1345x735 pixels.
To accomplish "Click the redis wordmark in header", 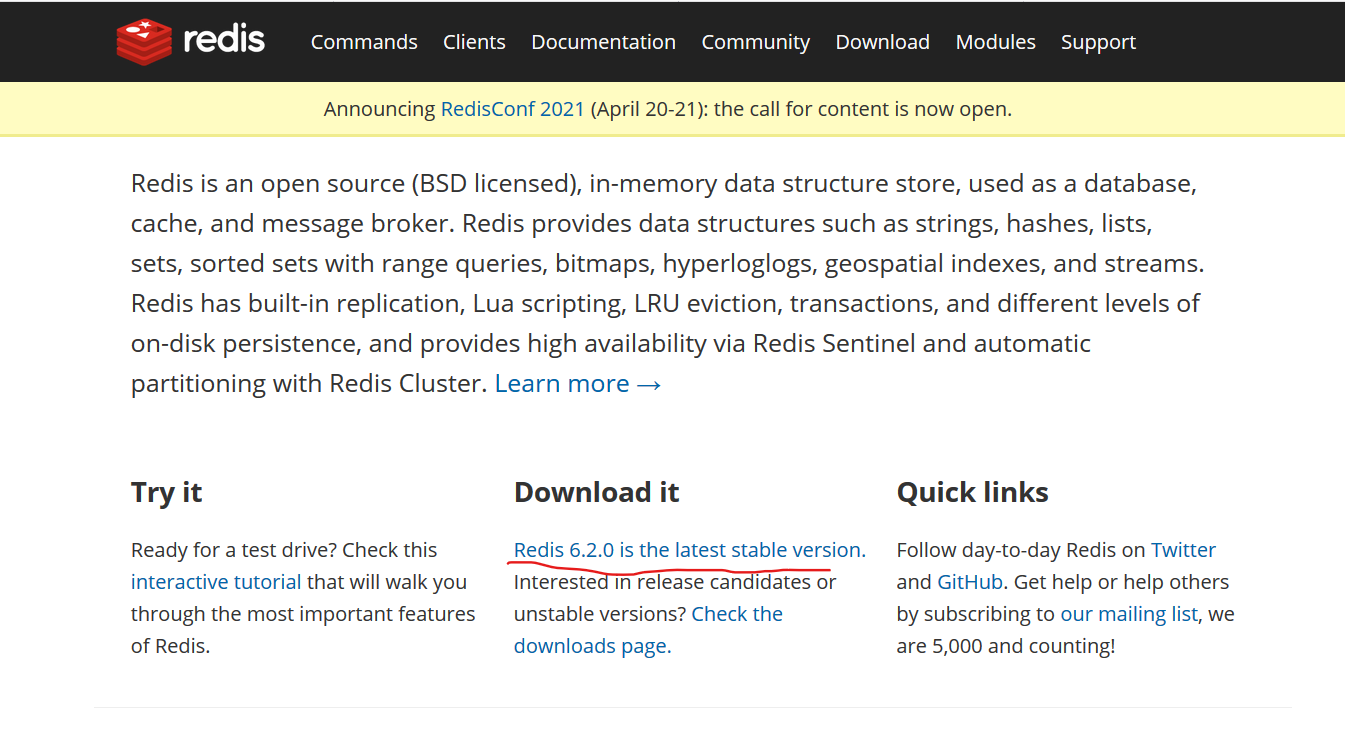I will (224, 40).
